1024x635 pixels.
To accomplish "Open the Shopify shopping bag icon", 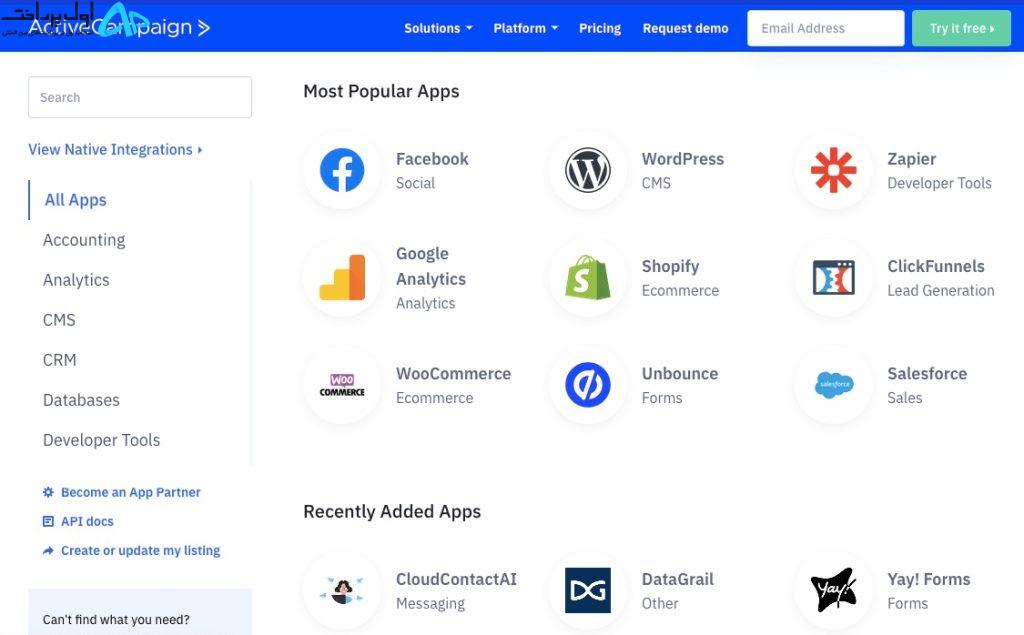I will coord(588,278).
